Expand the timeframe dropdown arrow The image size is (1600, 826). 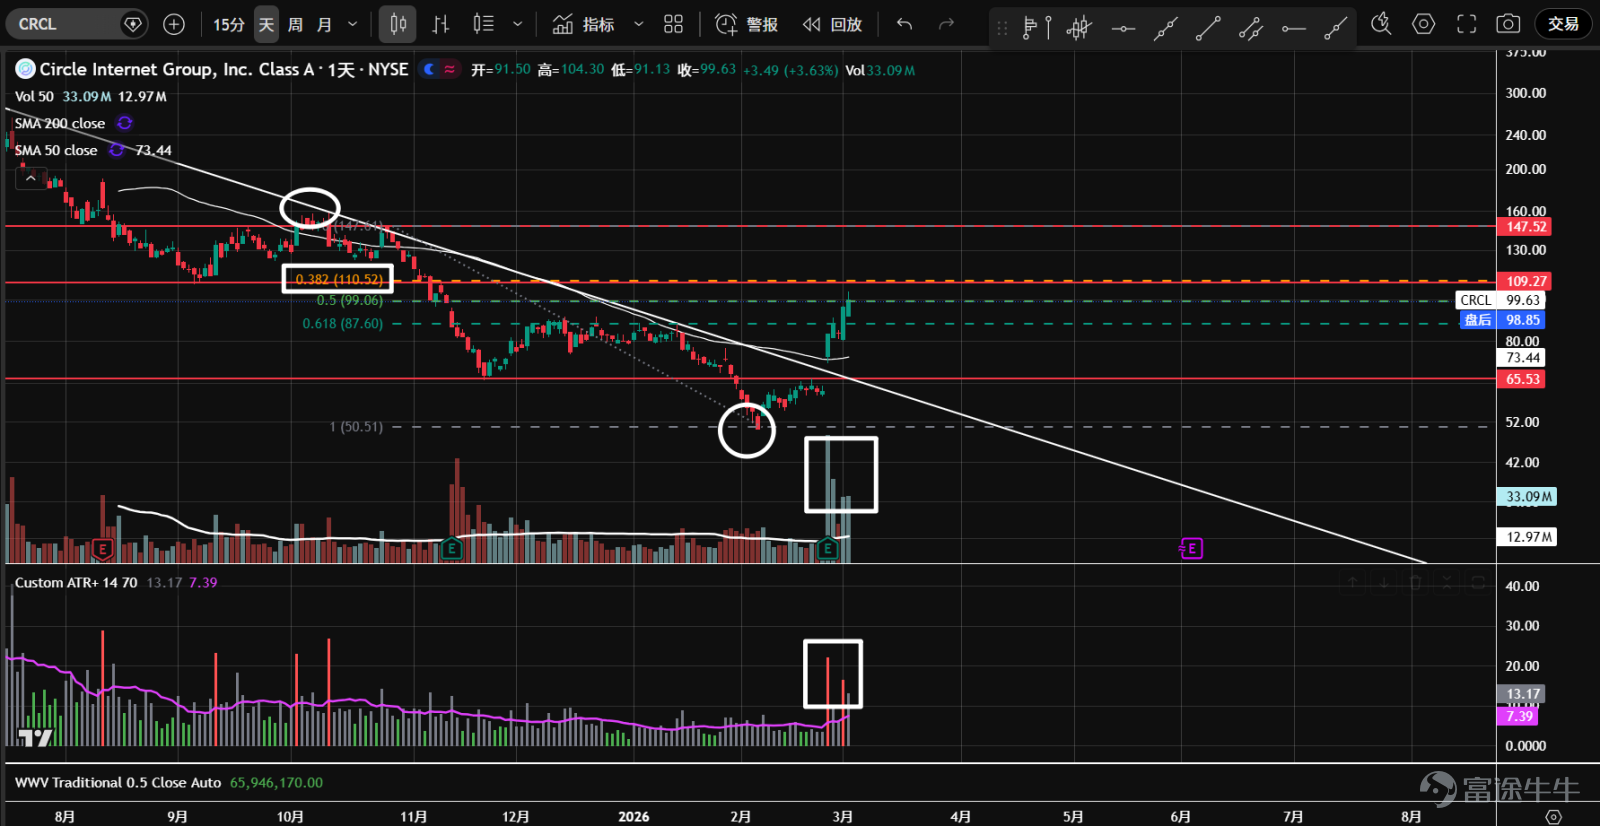352,24
